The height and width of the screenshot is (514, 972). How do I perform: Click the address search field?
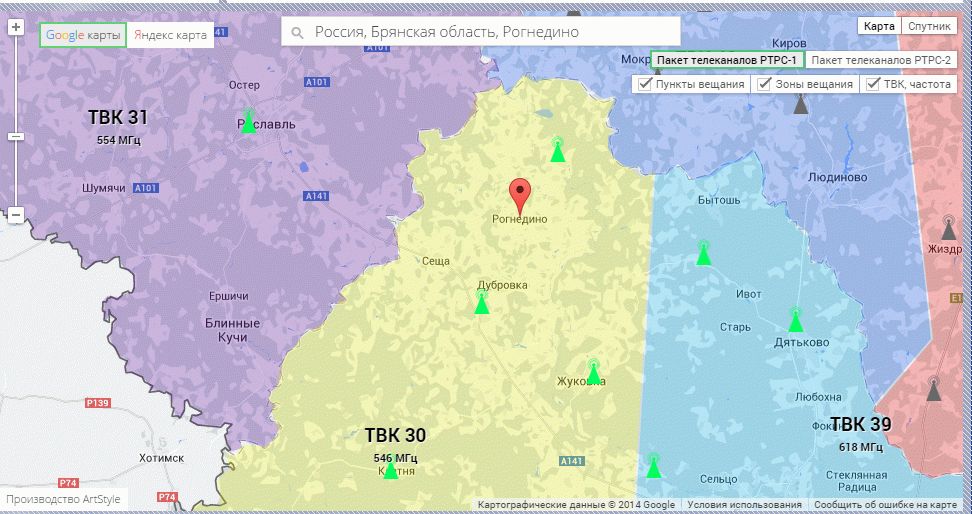(490, 32)
